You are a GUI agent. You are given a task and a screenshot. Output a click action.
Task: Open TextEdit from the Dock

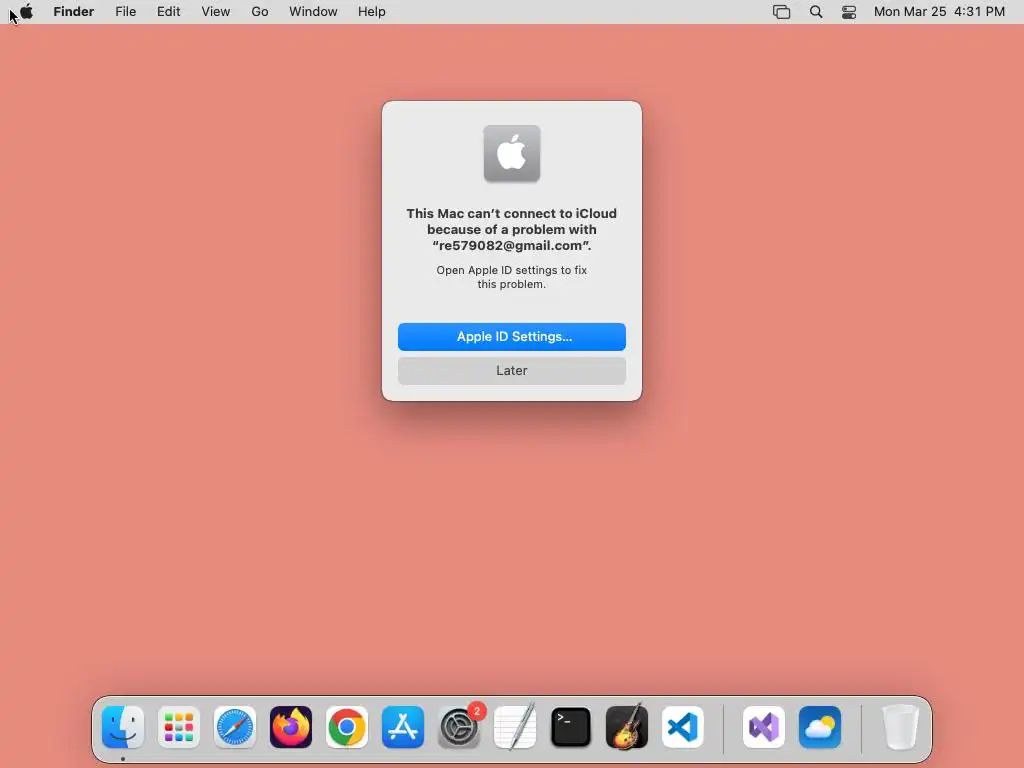pos(515,727)
